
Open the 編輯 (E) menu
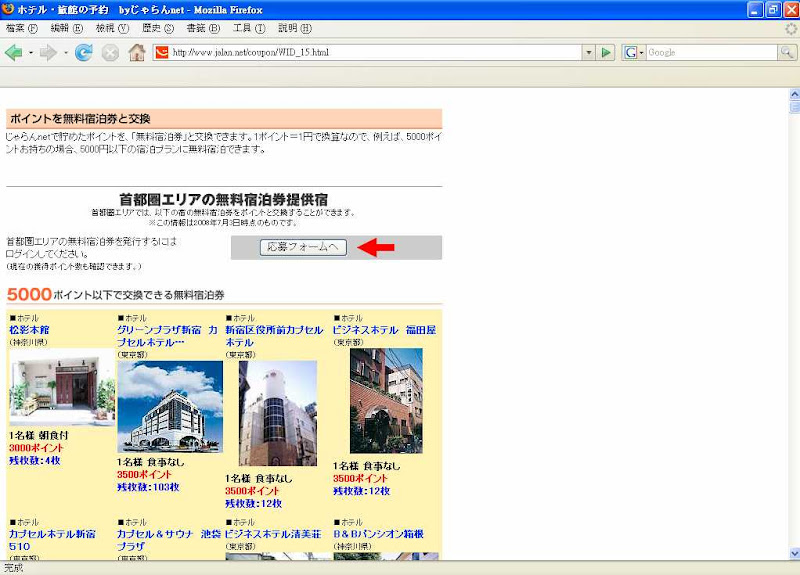66,28
